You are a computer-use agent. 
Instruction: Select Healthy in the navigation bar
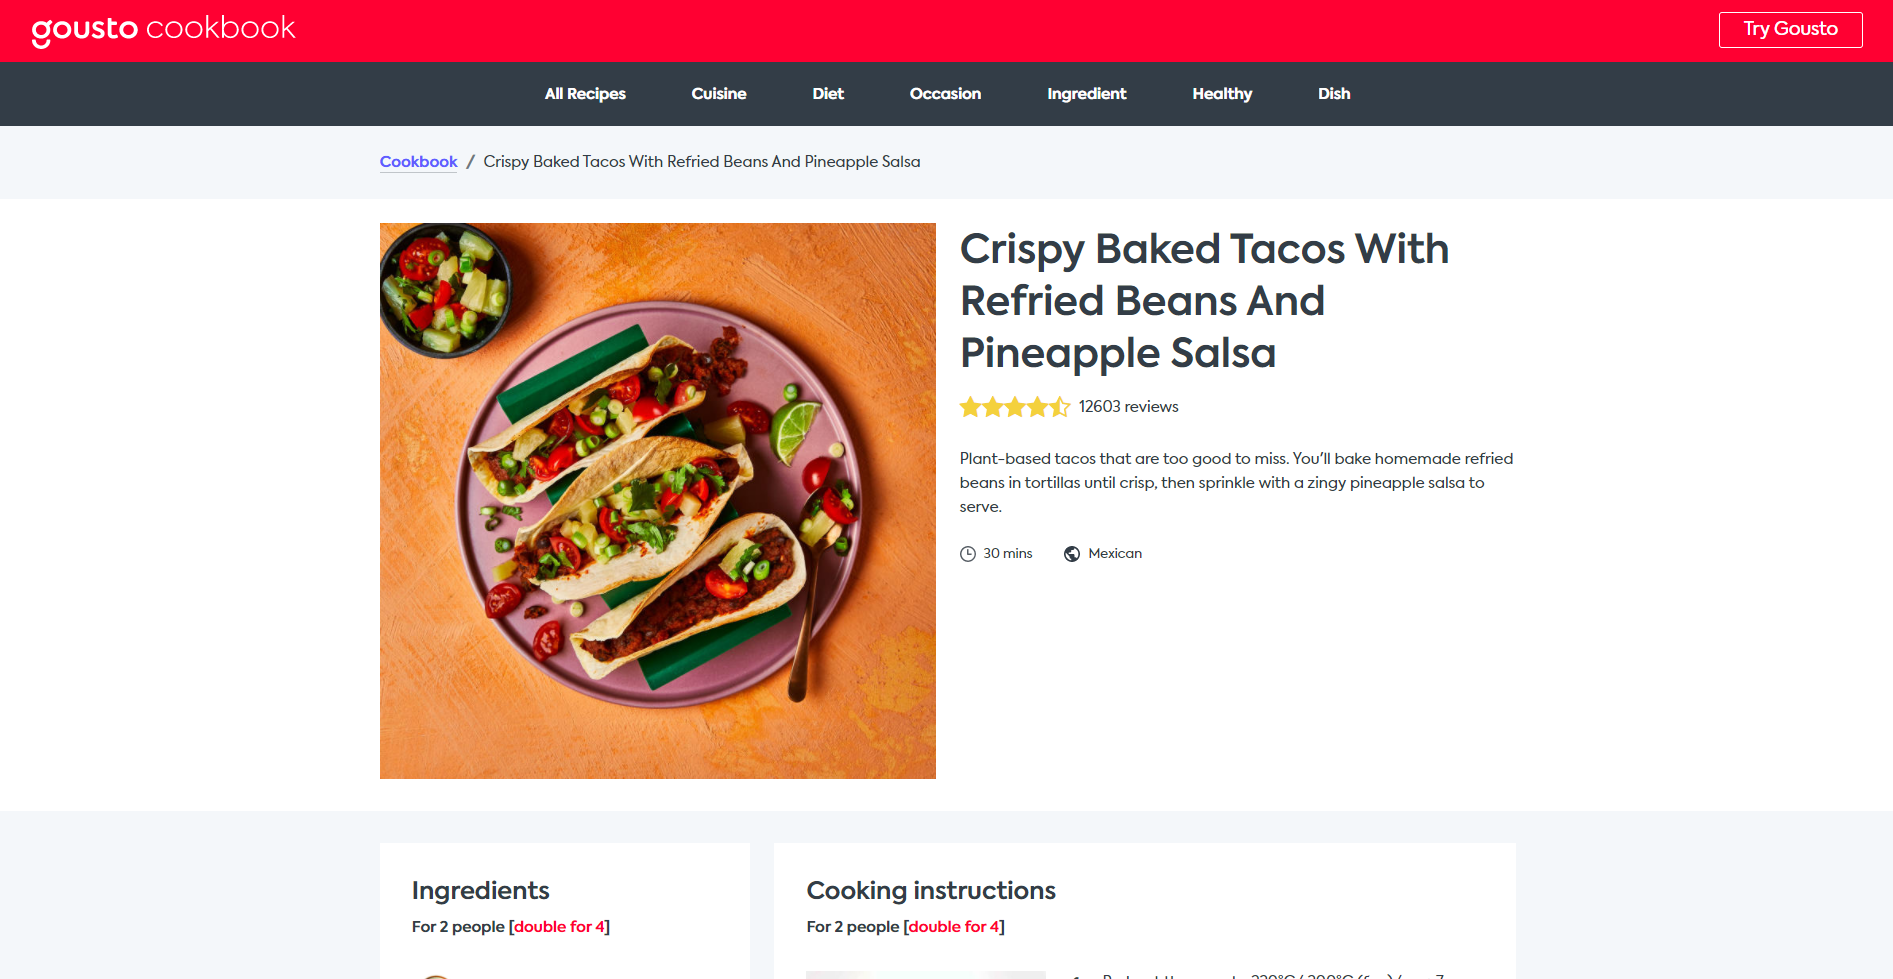coord(1222,94)
